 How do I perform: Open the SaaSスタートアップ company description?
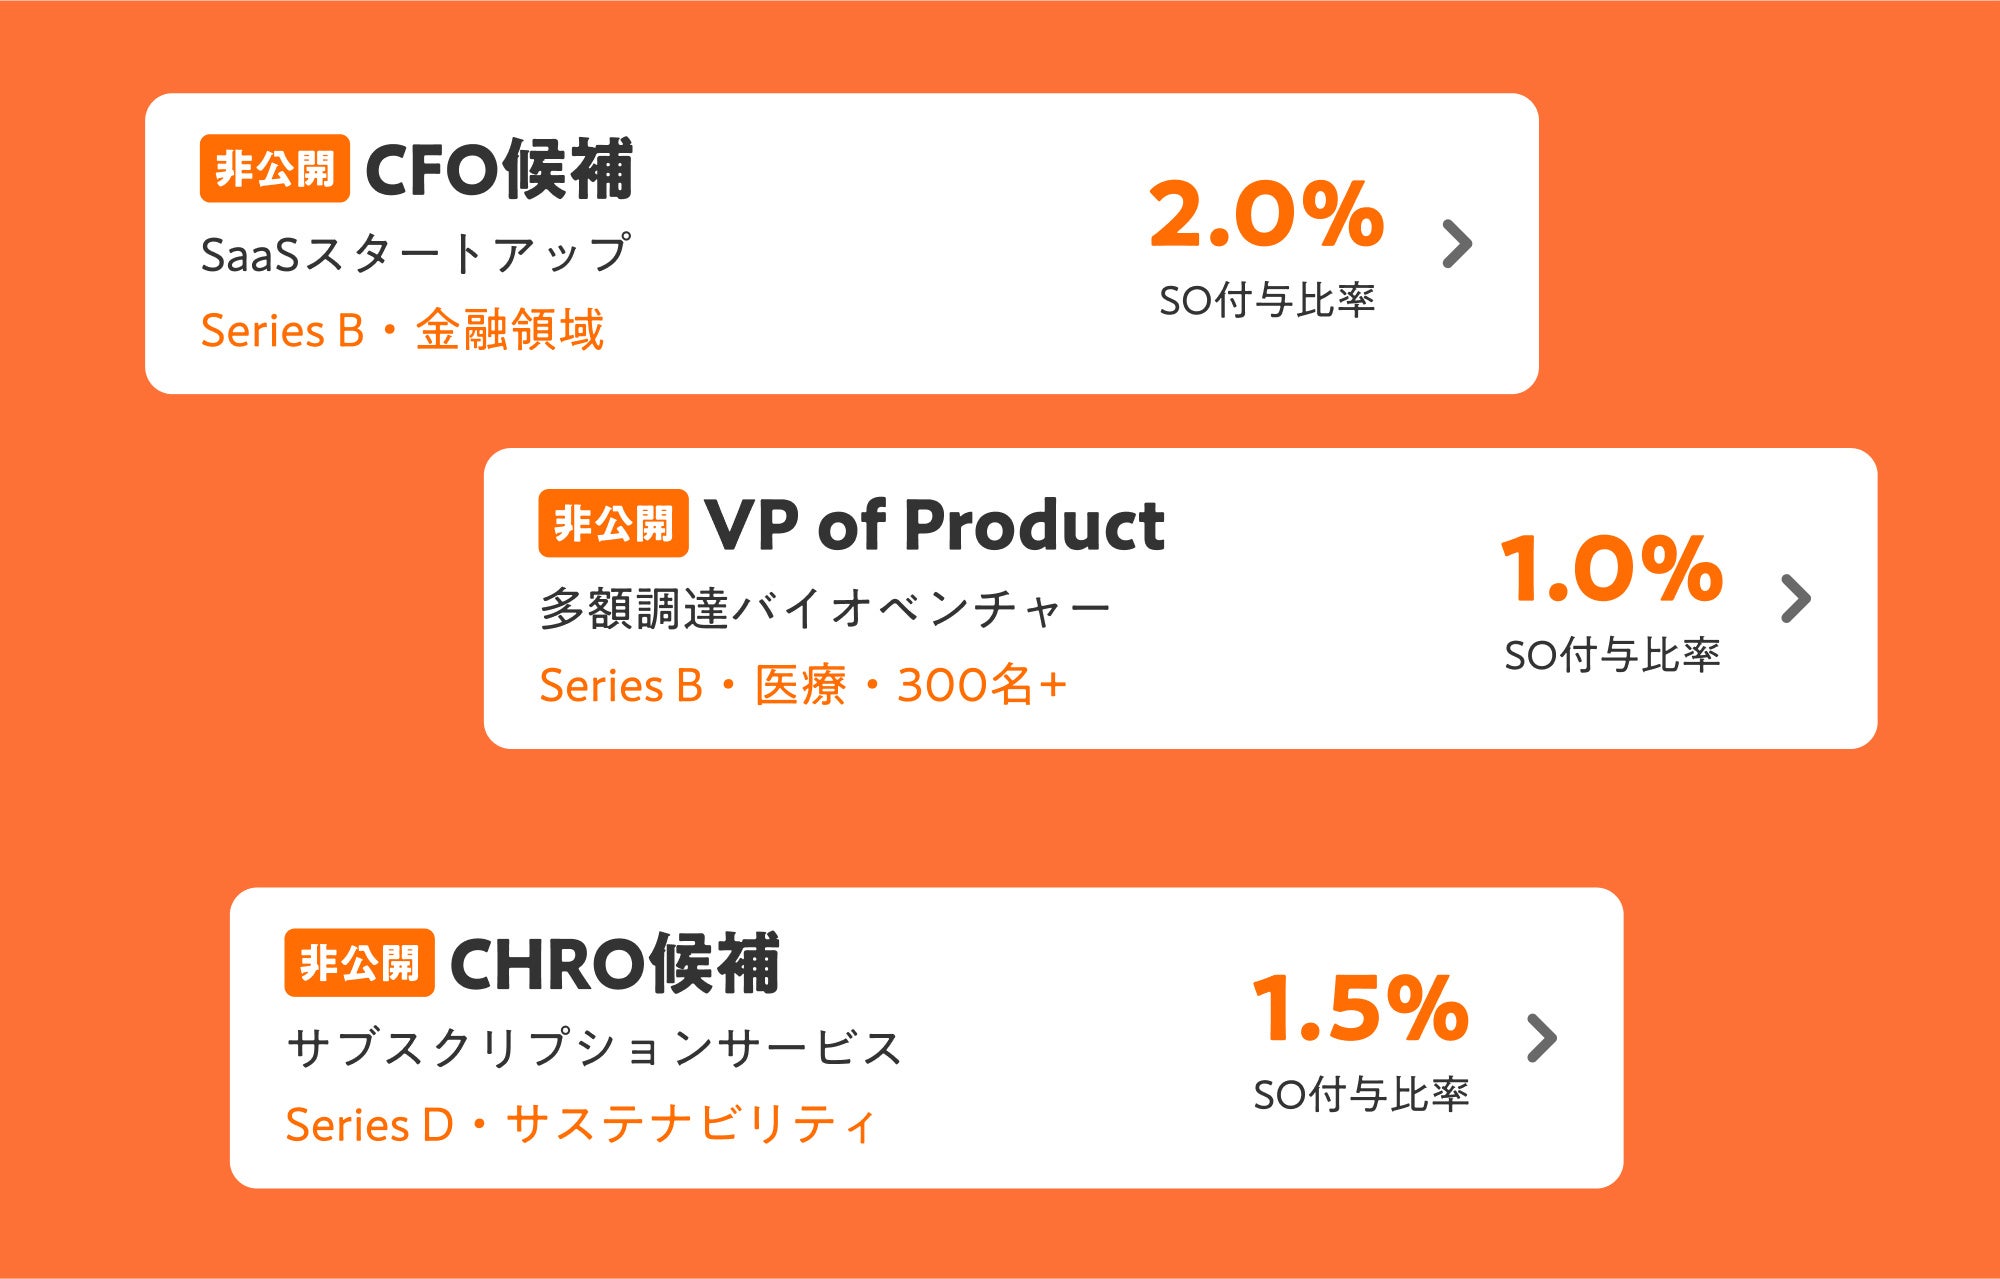415,254
